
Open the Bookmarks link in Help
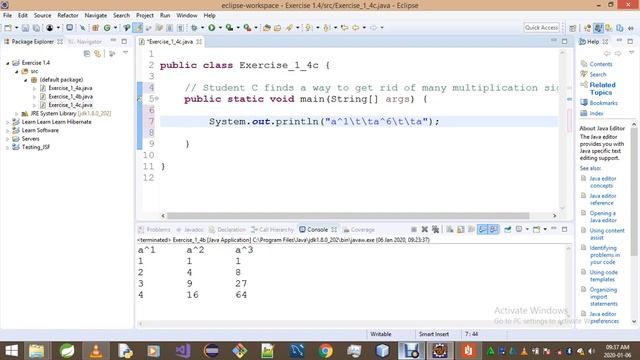coord(603,103)
